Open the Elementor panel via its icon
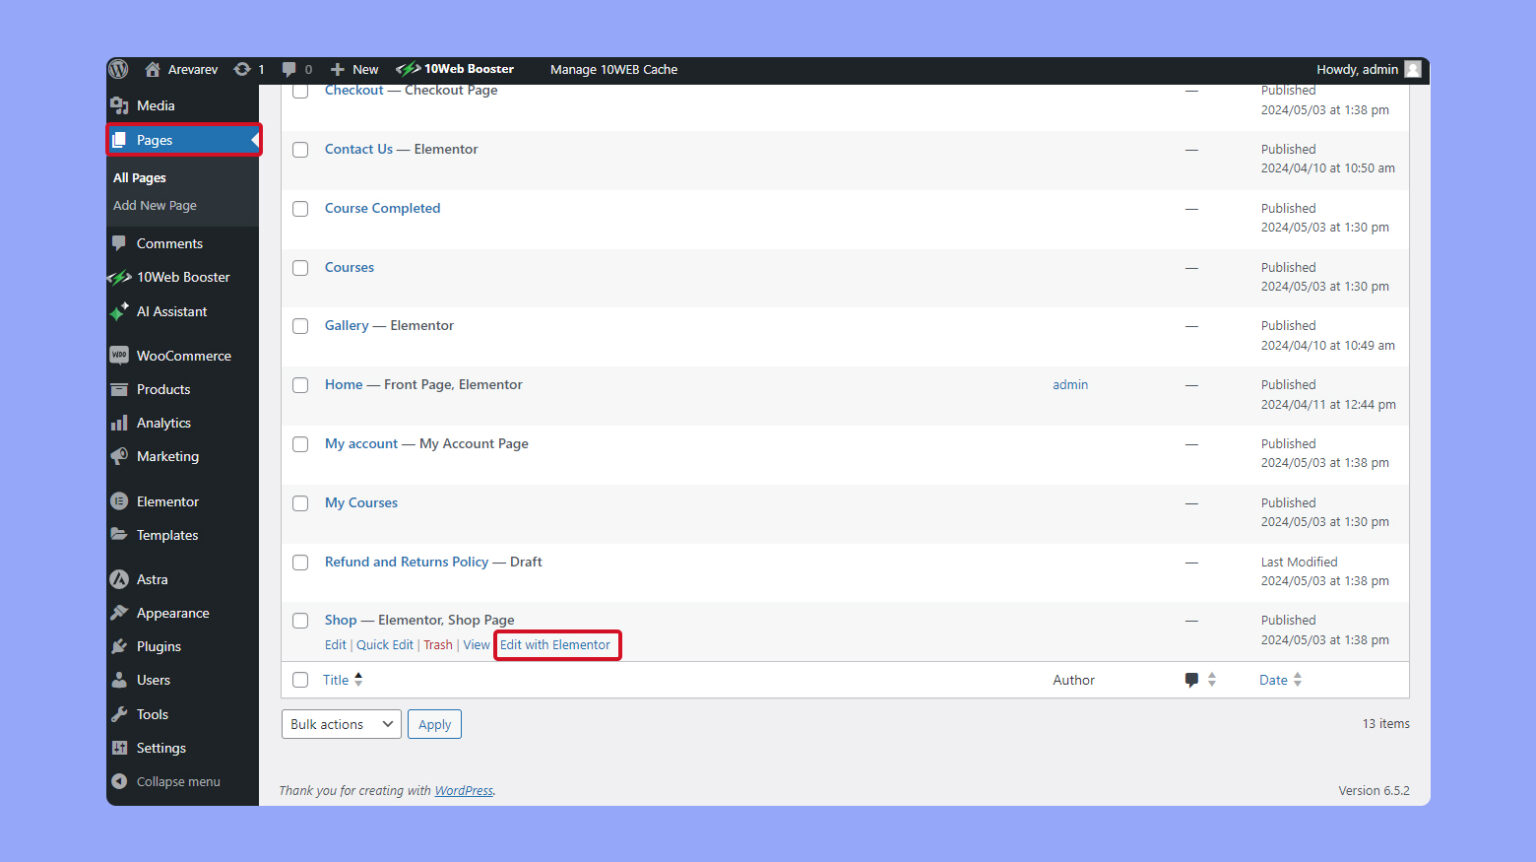The height and width of the screenshot is (862, 1536). pyautogui.click(x=121, y=501)
